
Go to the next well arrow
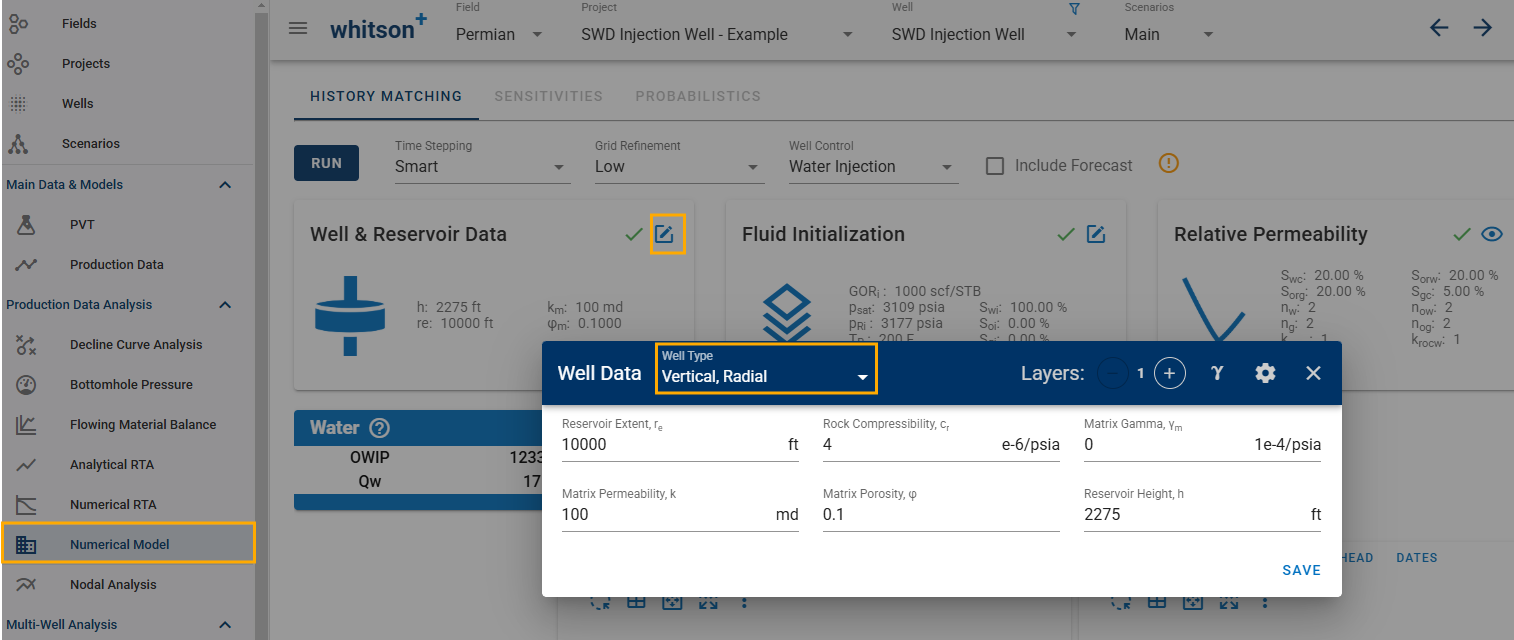point(1482,28)
